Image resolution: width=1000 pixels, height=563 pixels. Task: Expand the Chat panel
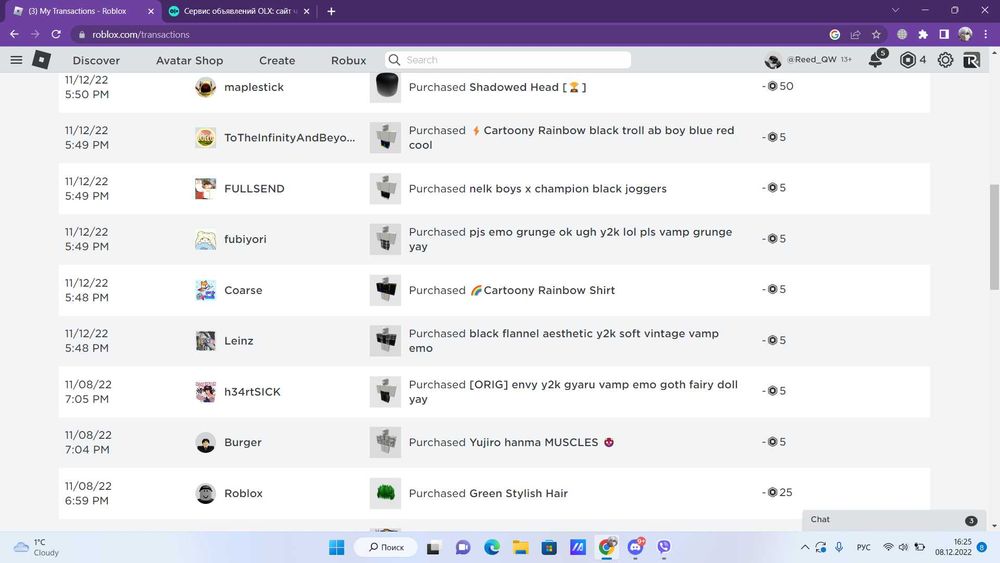point(893,520)
